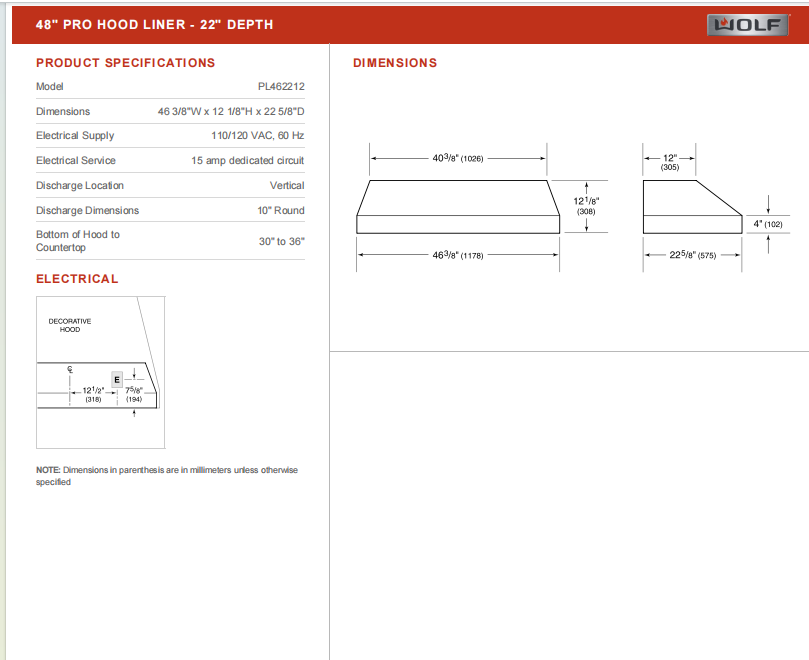The width and height of the screenshot is (809, 660).
Task: Click the PRODUCT SPECIFICATIONS heading
Action: 125,63
